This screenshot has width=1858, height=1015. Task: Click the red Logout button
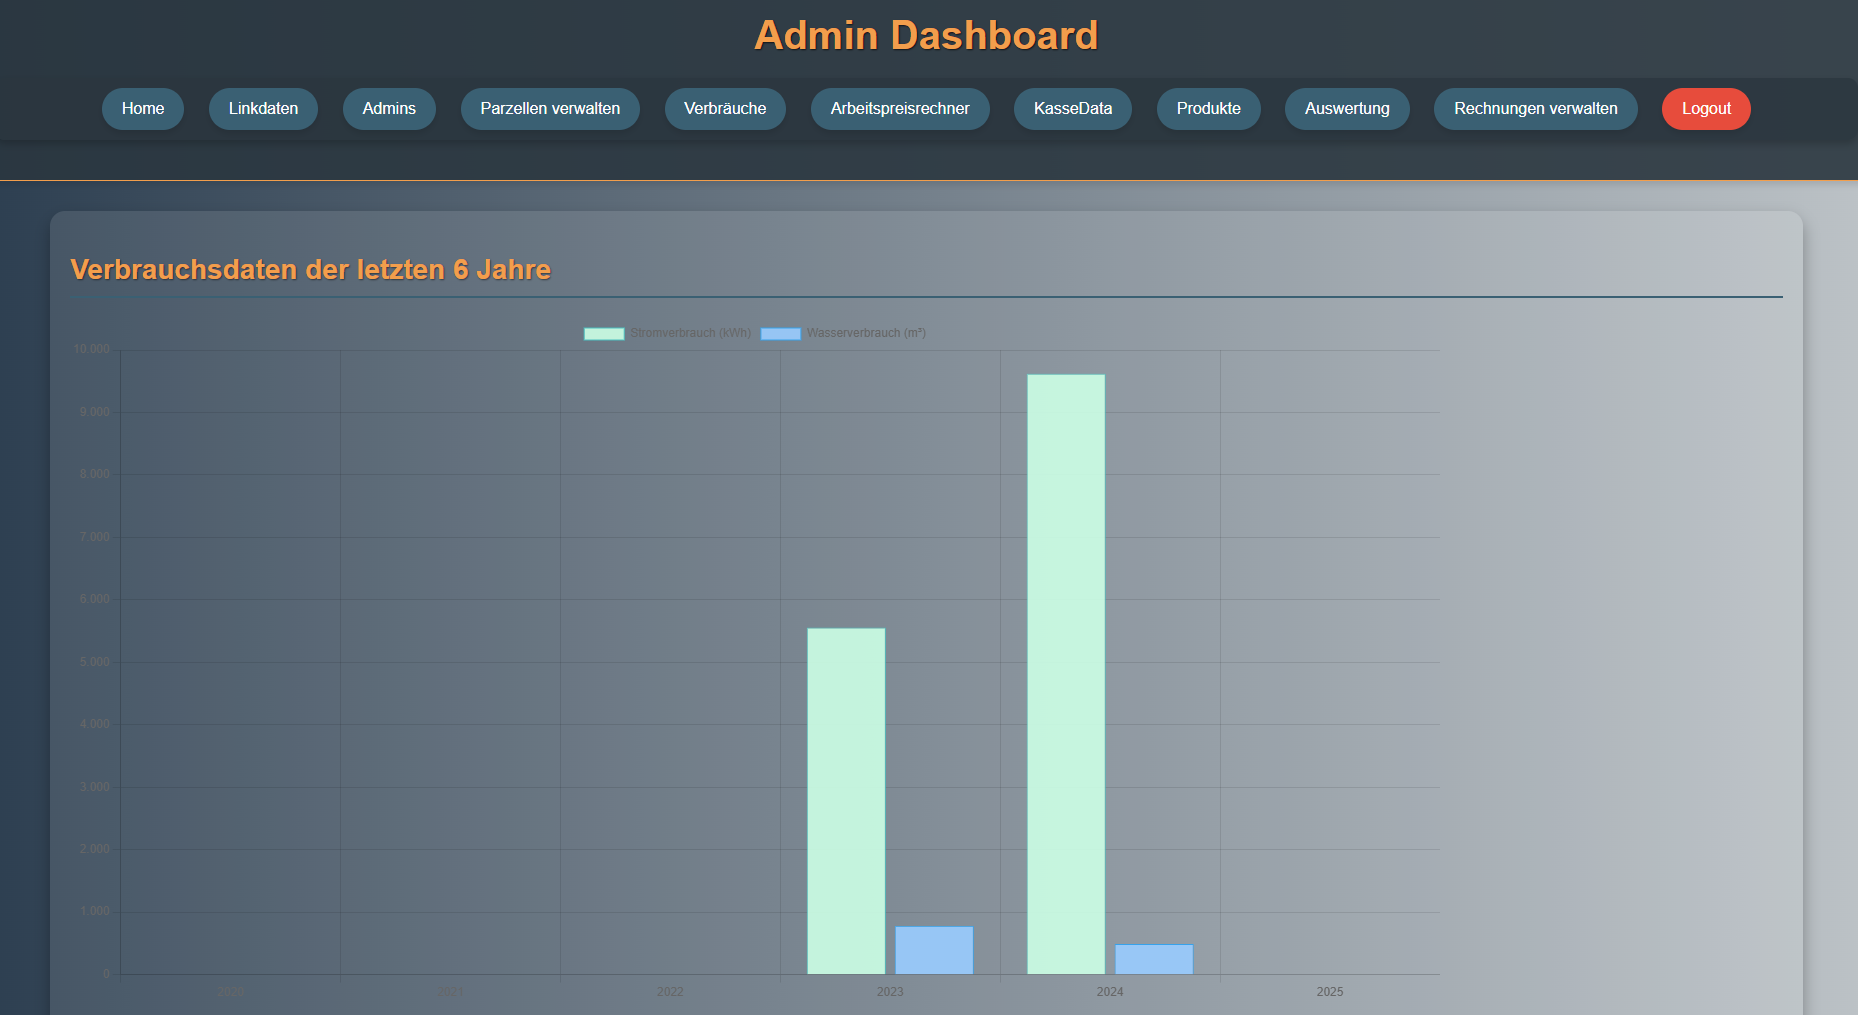(x=1706, y=109)
